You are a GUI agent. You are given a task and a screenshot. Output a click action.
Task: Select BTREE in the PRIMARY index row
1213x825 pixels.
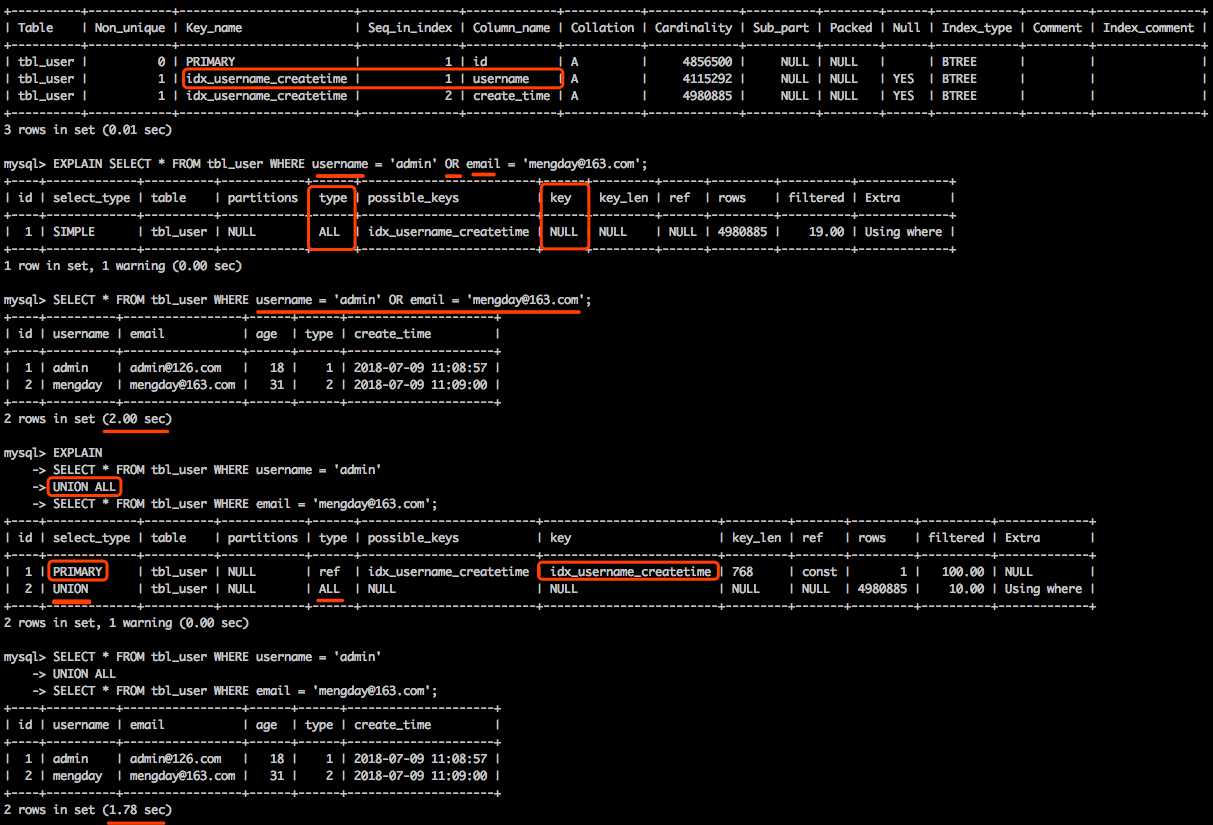959,62
